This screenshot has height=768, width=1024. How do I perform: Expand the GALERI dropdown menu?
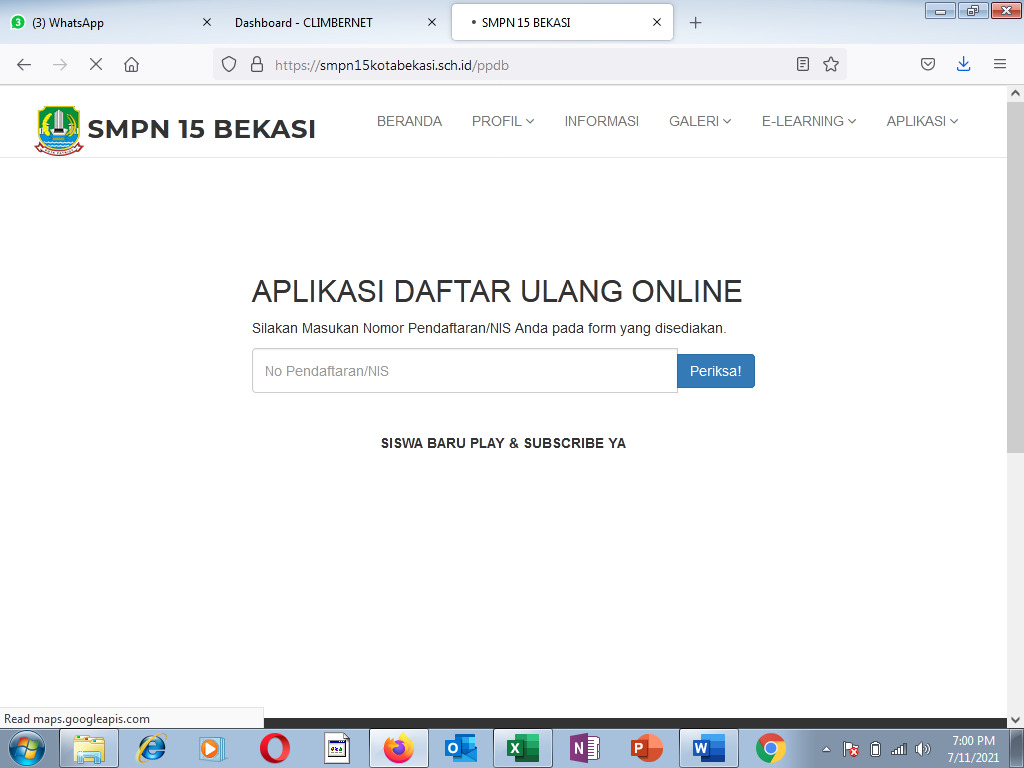click(700, 121)
